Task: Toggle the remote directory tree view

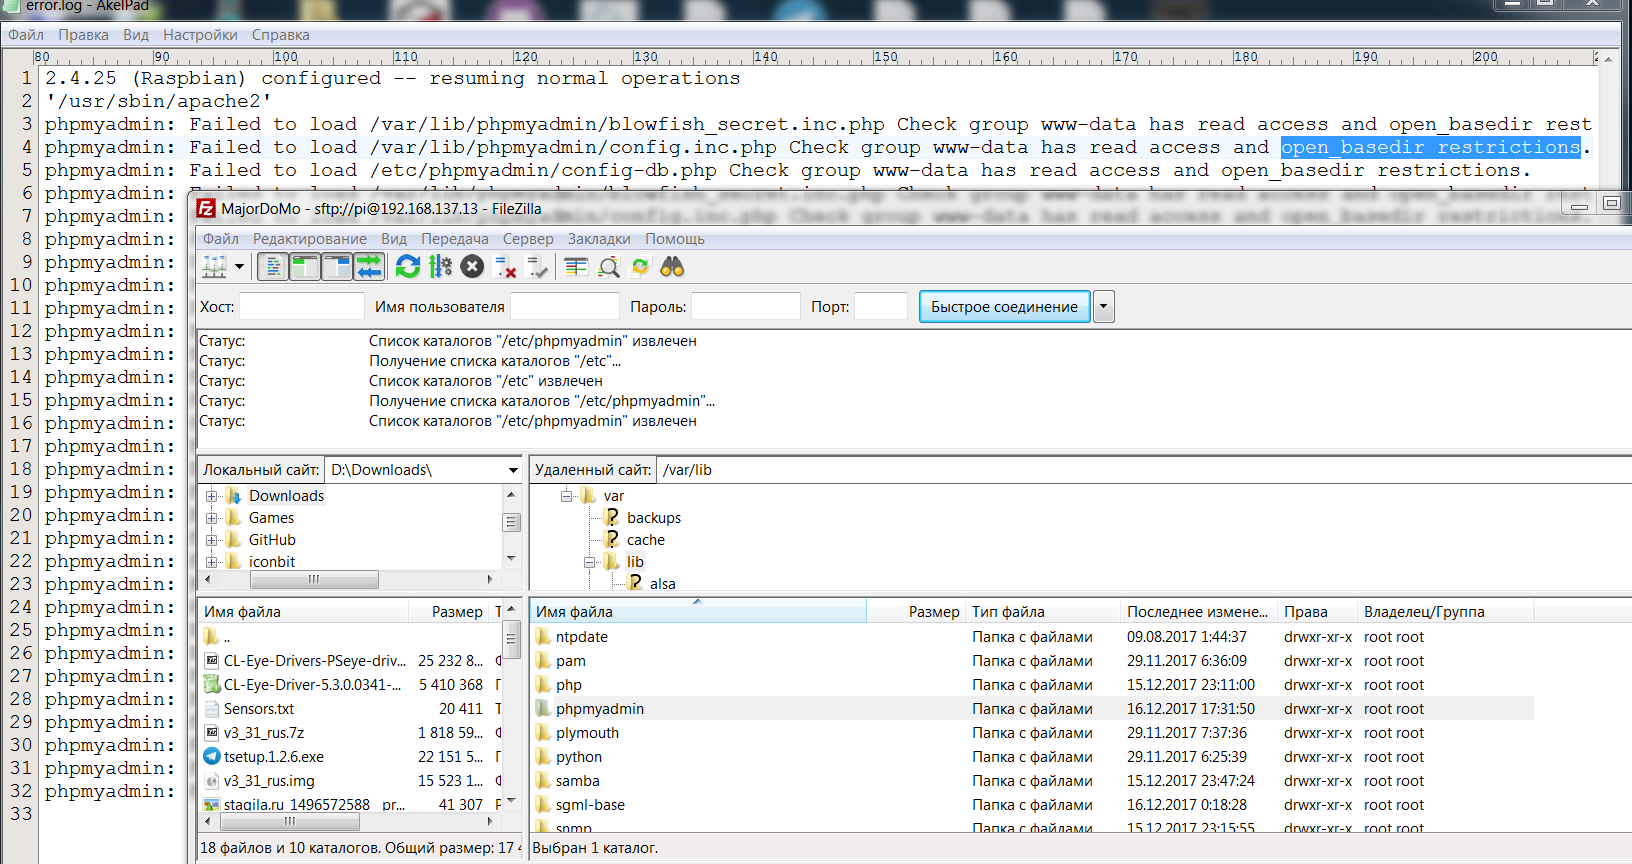Action: [337, 267]
